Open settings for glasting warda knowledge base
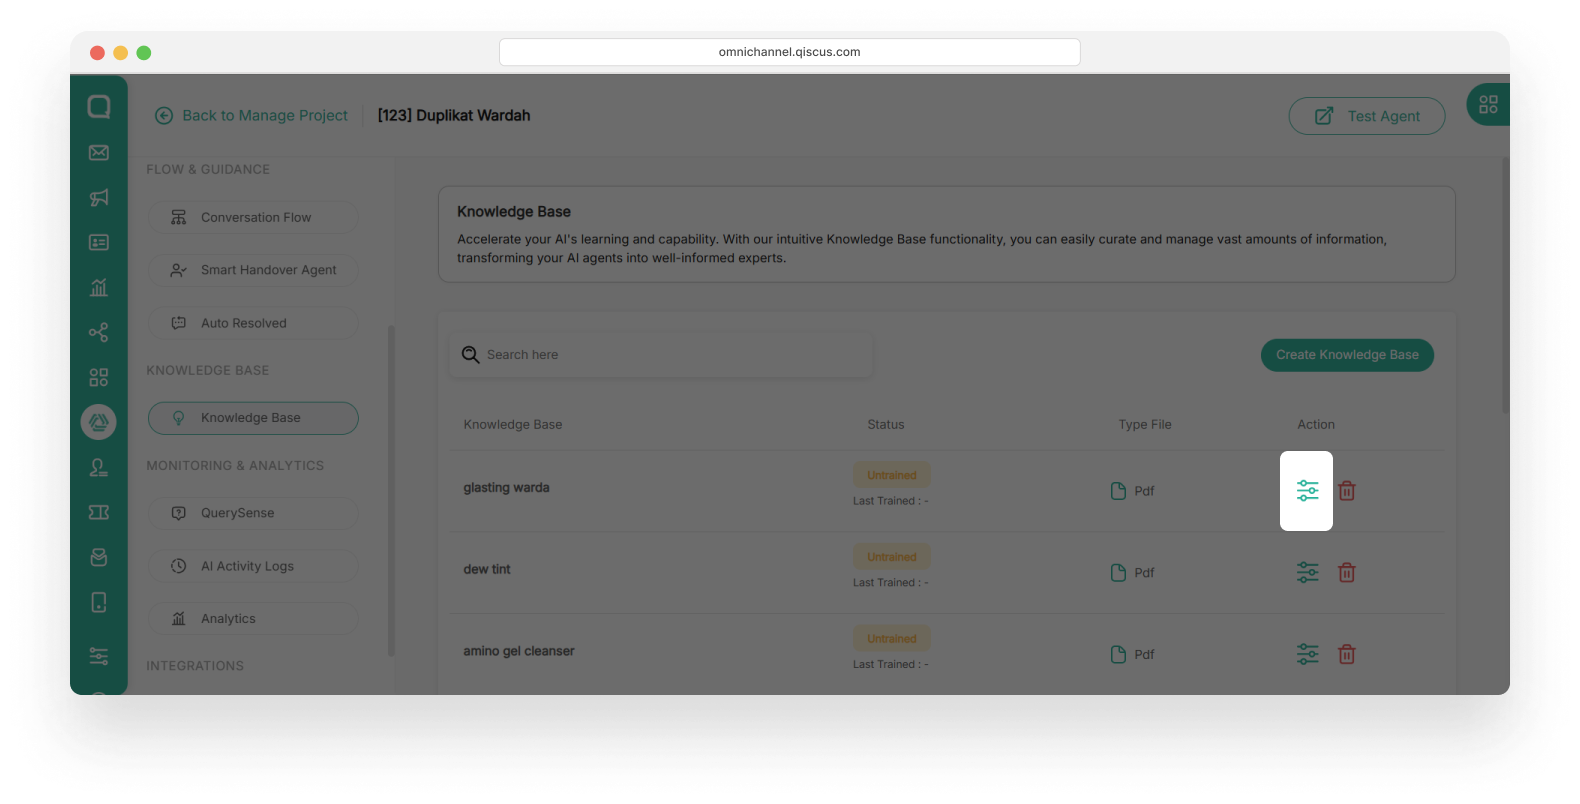 click(1307, 491)
